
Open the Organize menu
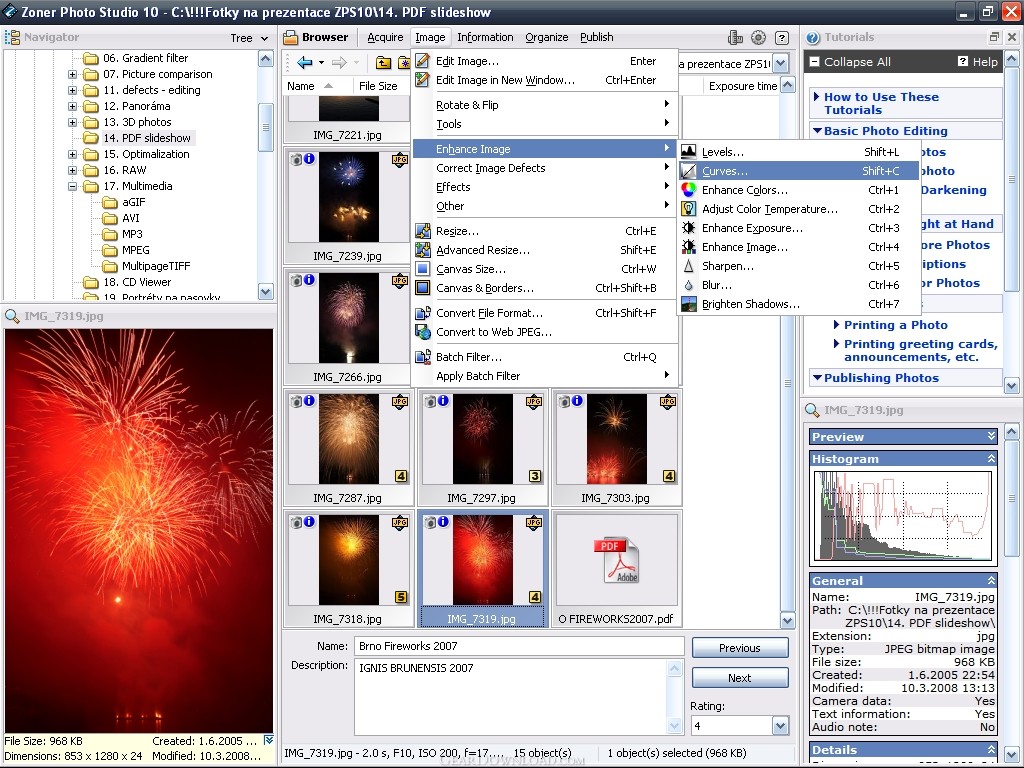pyautogui.click(x=547, y=37)
